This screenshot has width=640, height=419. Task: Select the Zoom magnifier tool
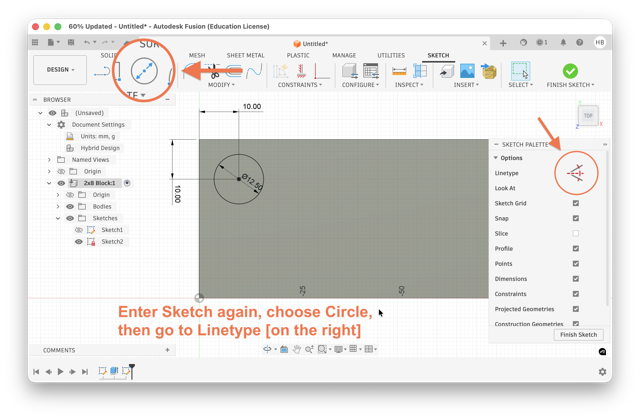click(x=309, y=349)
